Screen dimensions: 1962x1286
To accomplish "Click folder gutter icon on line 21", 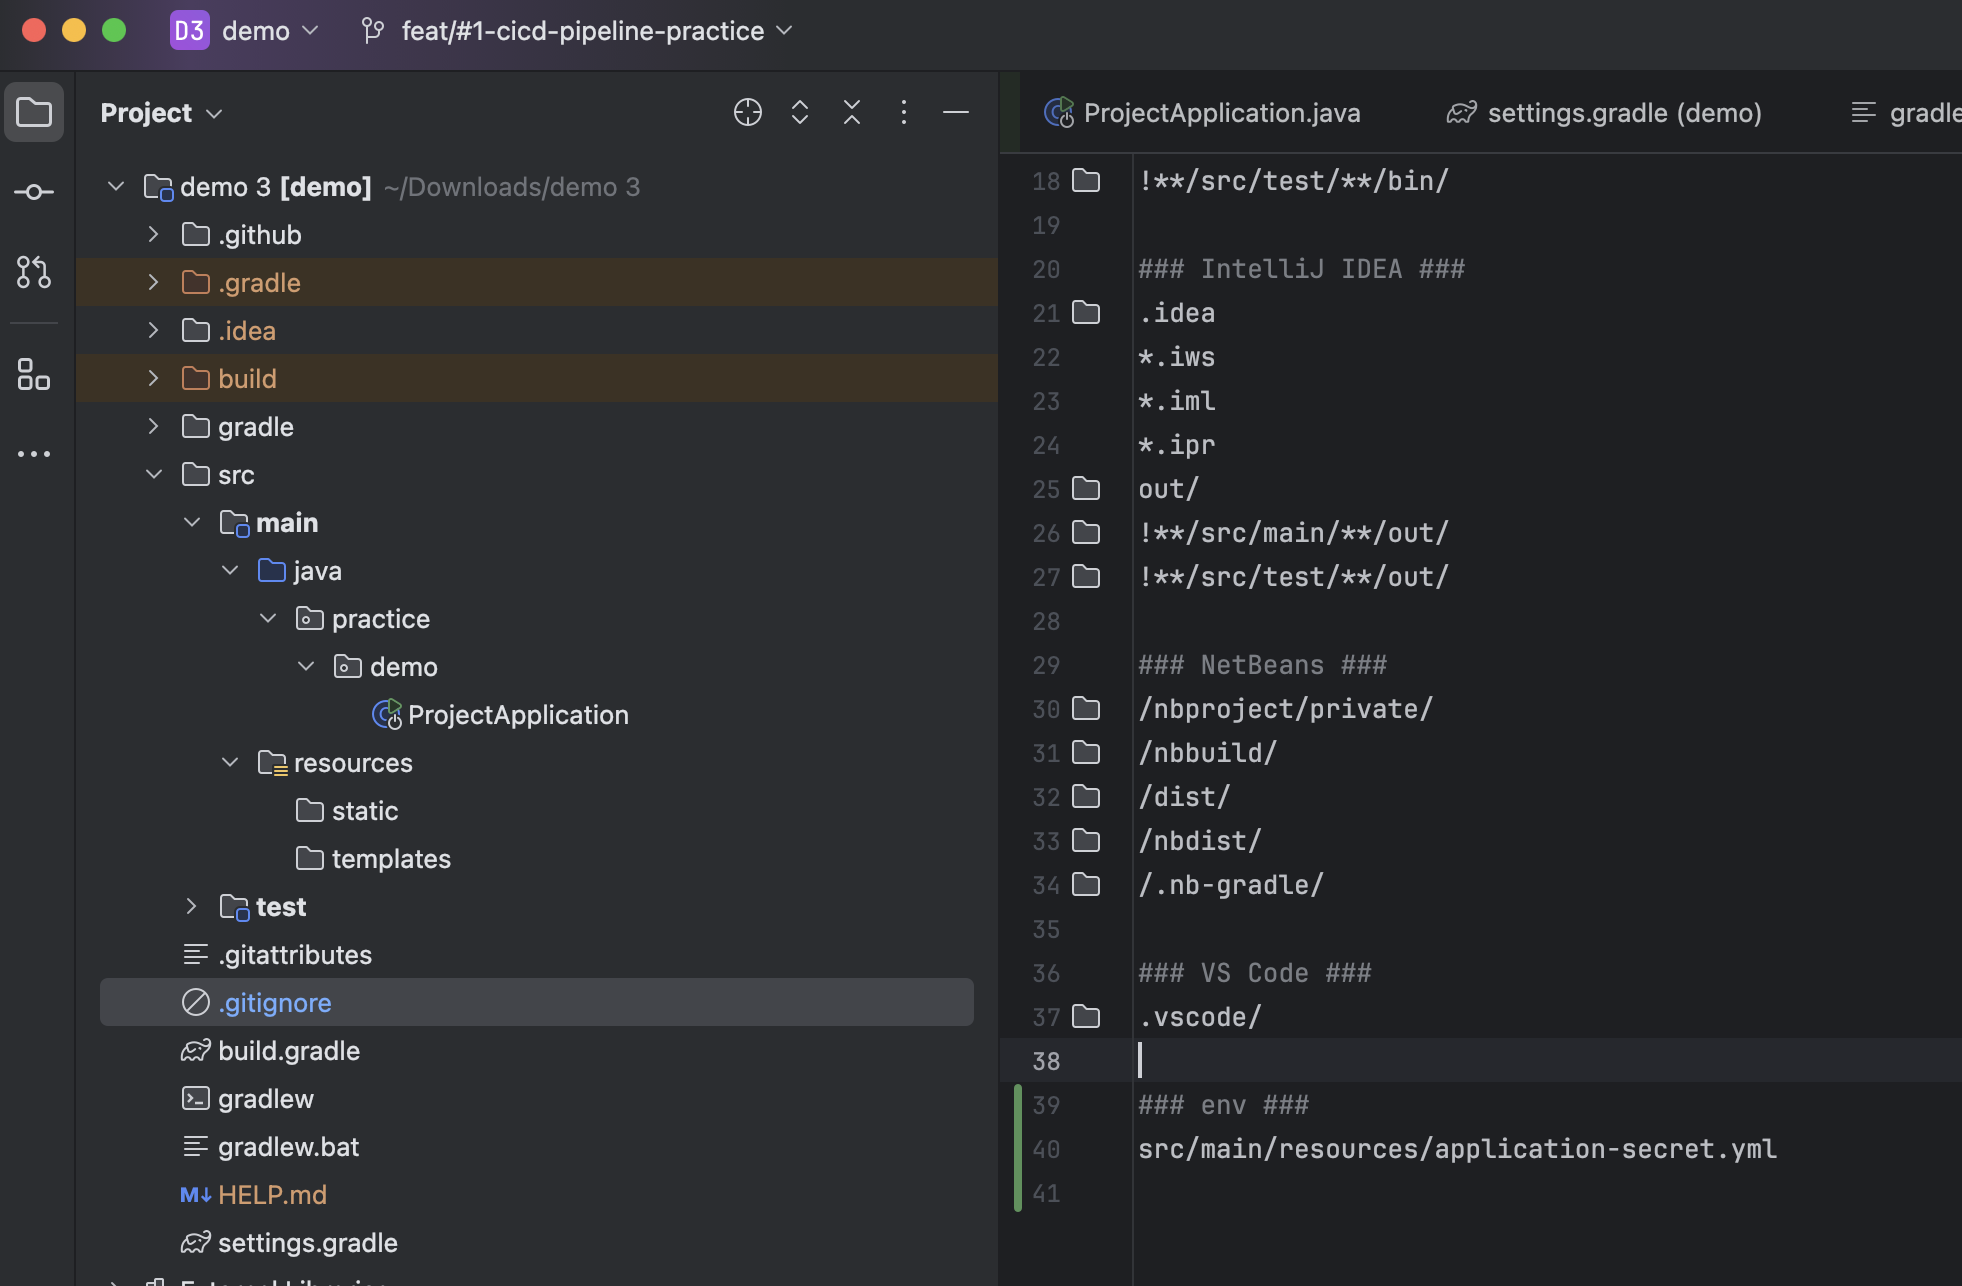I will pyautogui.click(x=1085, y=313).
